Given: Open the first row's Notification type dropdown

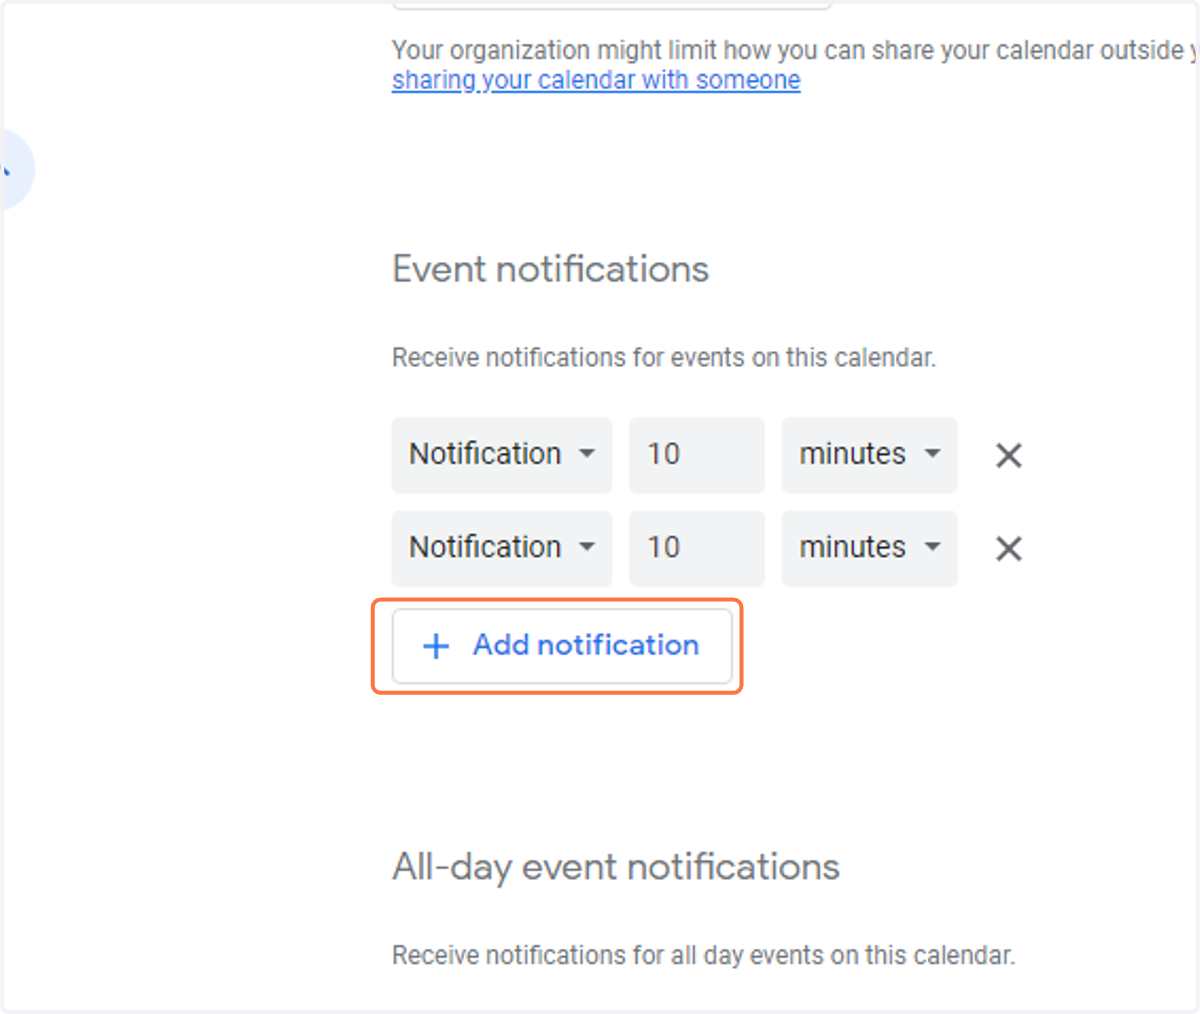Looking at the screenshot, I should pyautogui.click(x=502, y=455).
